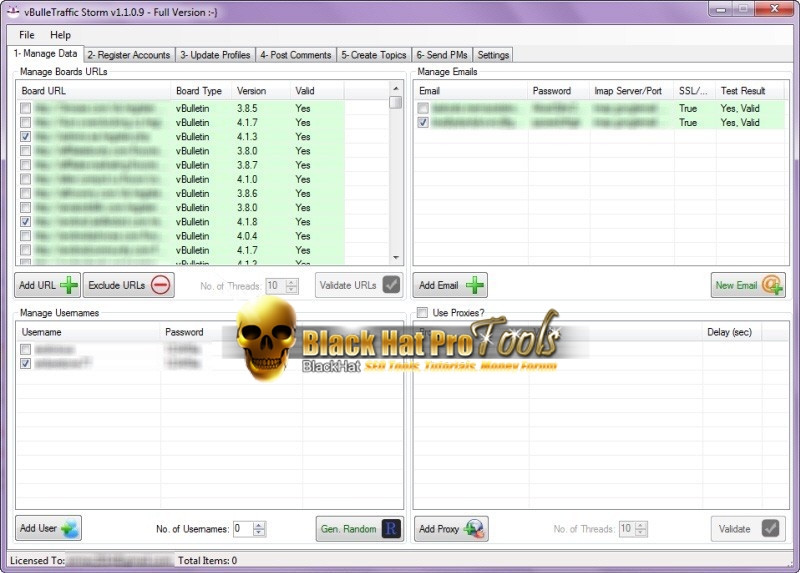Close the vBulleTraffic Storm window
The width and height of the screenshot is (800, 573).
(773, 9)
